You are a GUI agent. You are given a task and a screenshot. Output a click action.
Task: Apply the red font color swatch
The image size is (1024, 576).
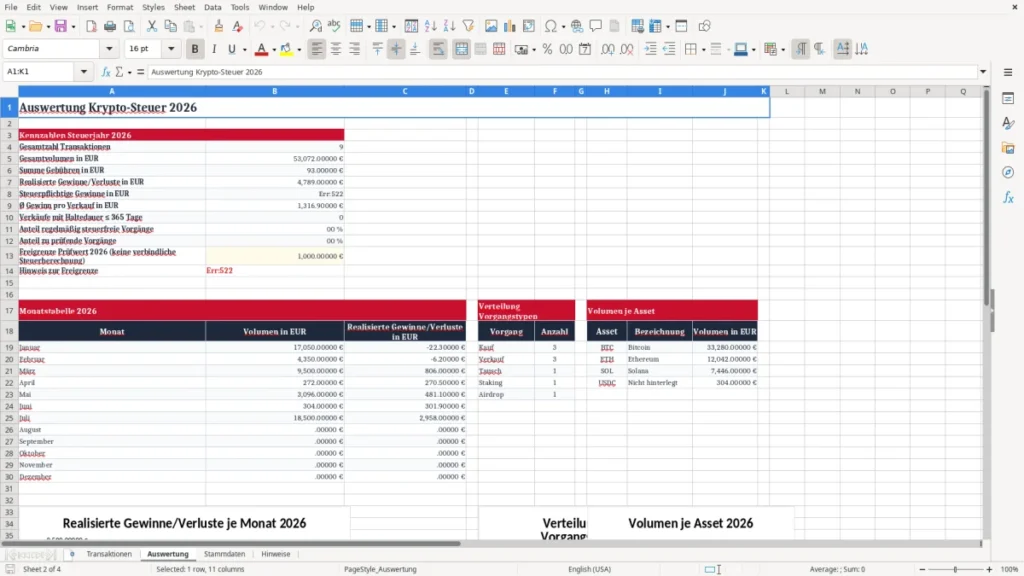tap(261, 49)
